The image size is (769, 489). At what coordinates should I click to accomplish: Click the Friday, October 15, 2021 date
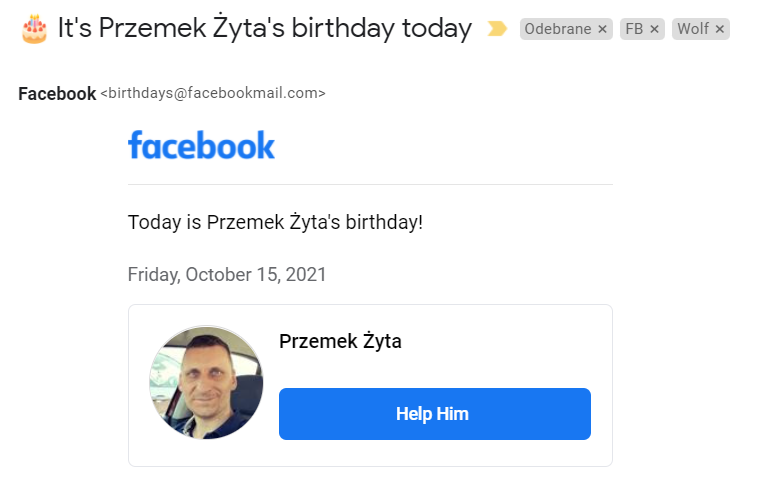[x=227, y=274]
